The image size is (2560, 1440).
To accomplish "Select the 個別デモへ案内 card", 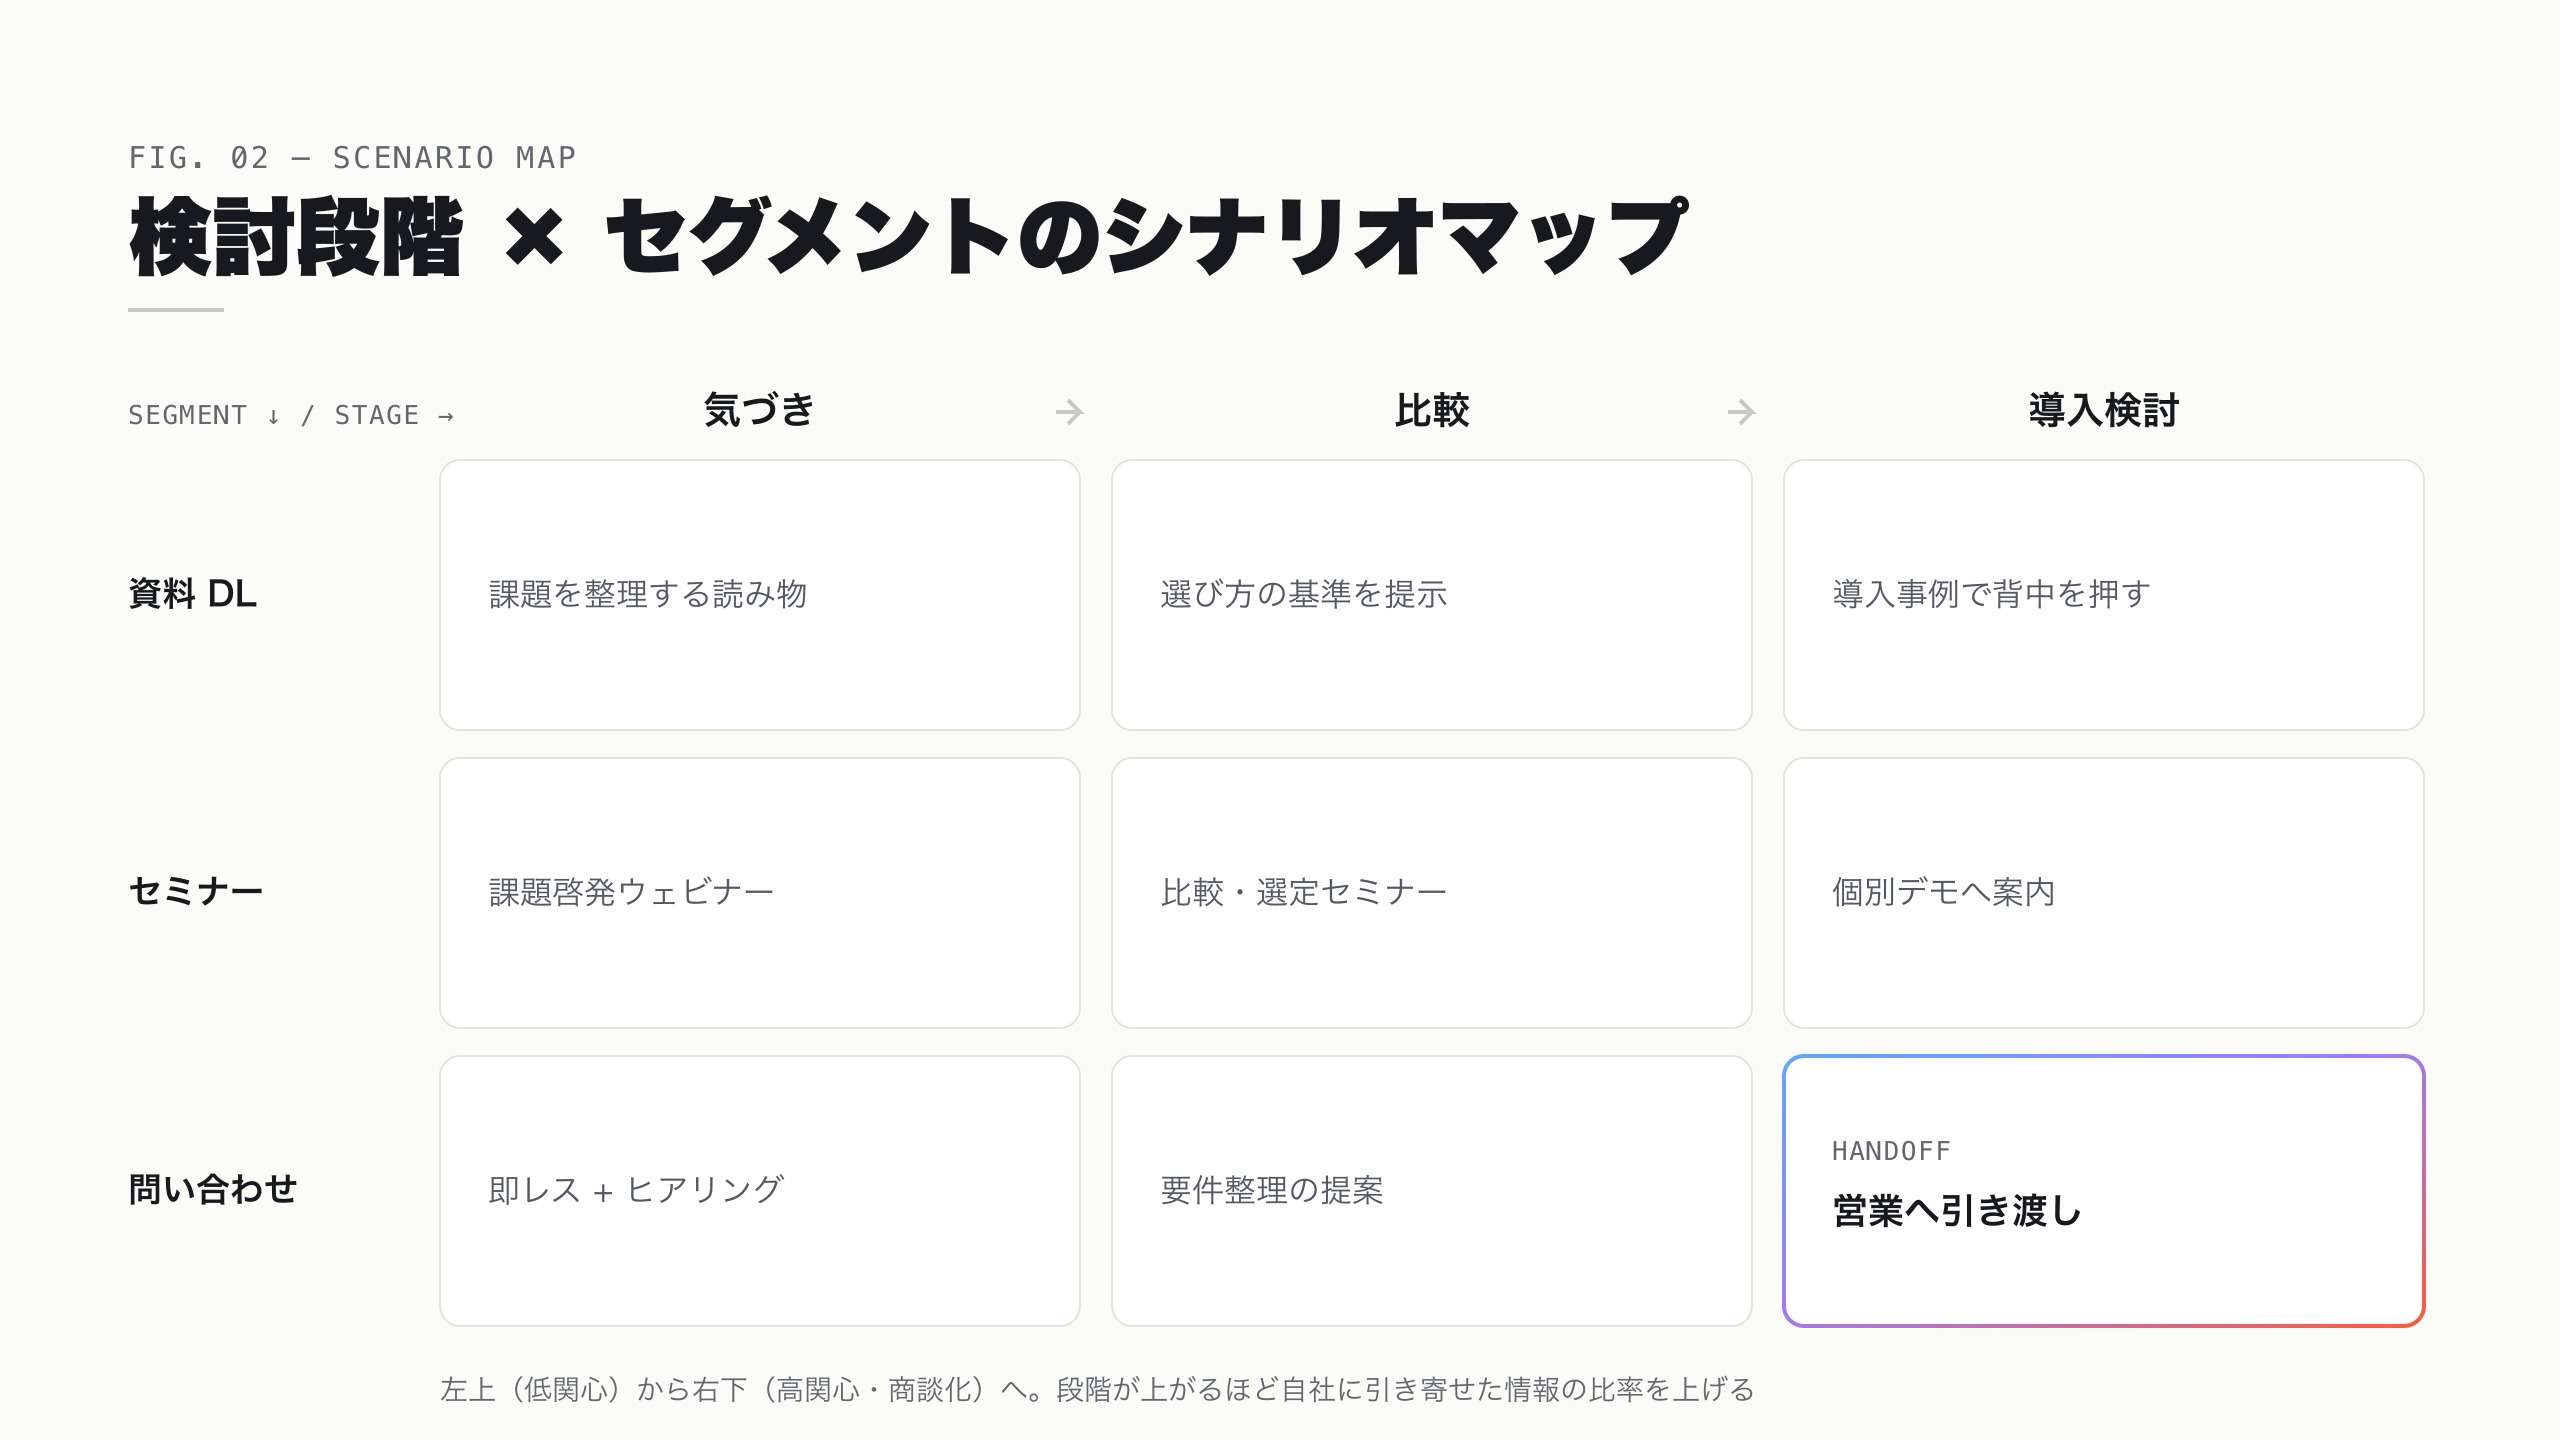I will pyautogui.click(x=2104, y=893).
